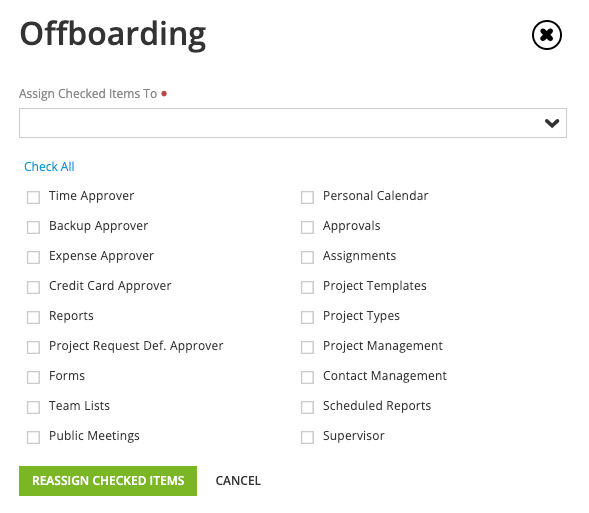Tick the Backup Approver checkbox
589x513 pixels.
click(33, 227)
